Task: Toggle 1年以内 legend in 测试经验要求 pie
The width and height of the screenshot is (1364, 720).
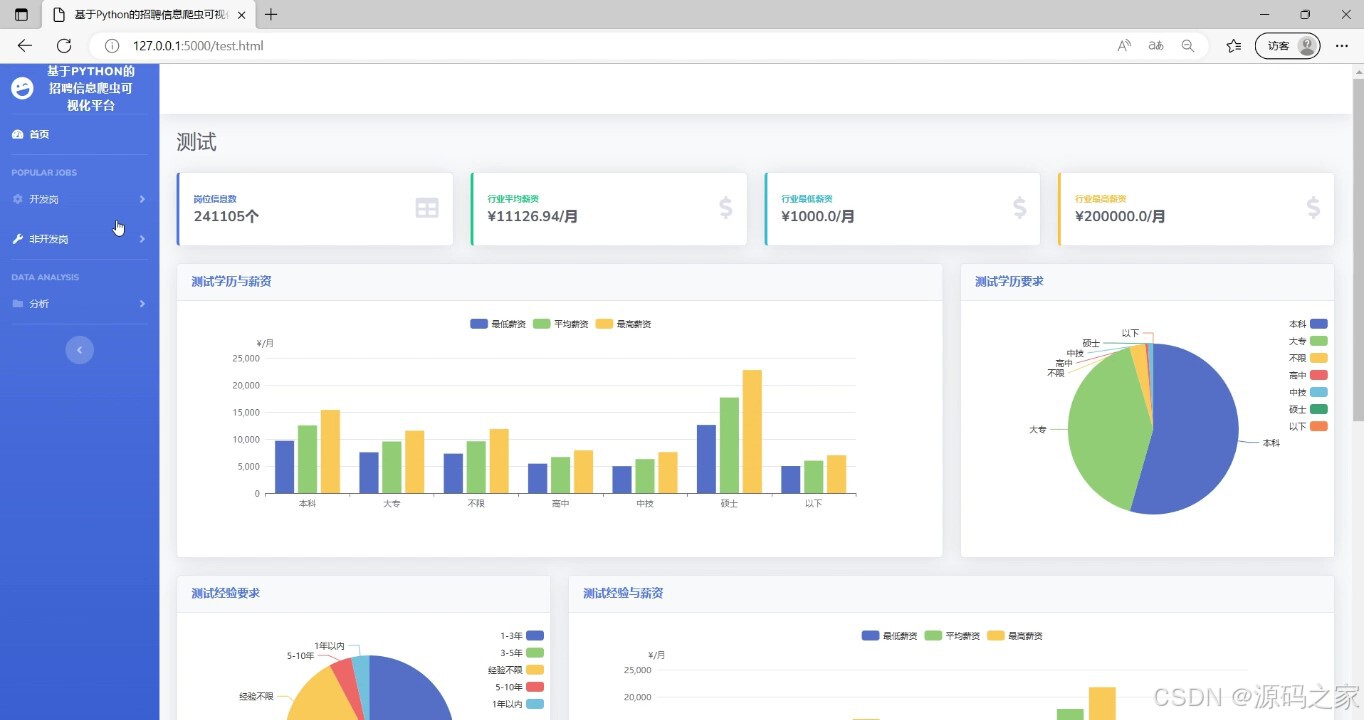Action: point(518,704)
